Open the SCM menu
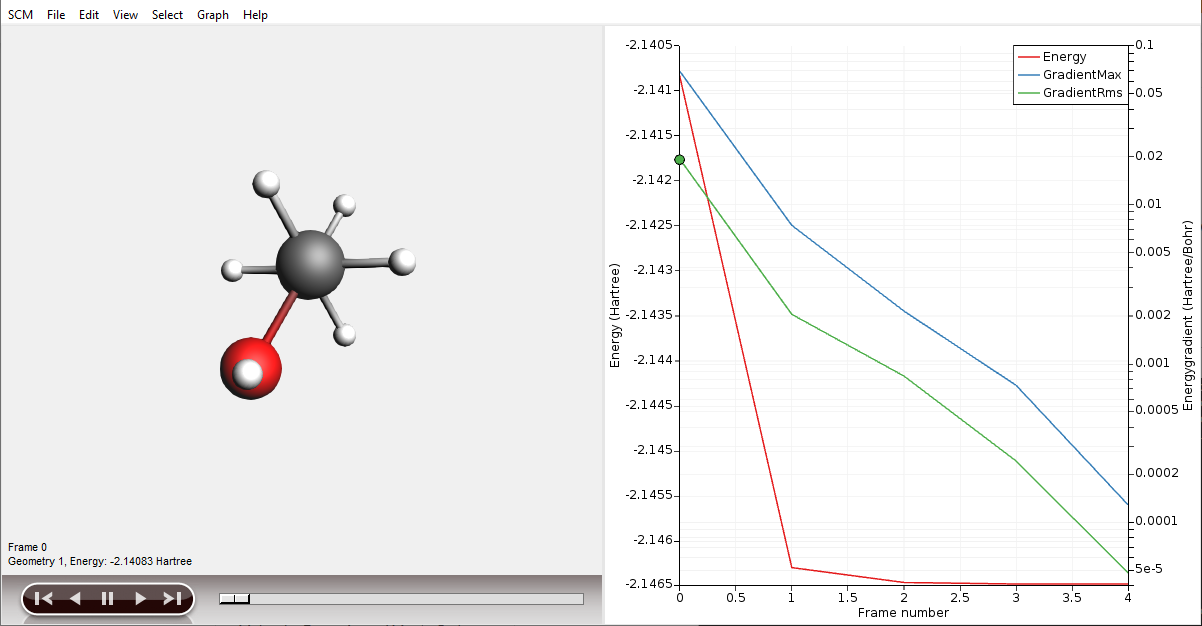Viewport: 1202px width, 626px height. point(20,14)
